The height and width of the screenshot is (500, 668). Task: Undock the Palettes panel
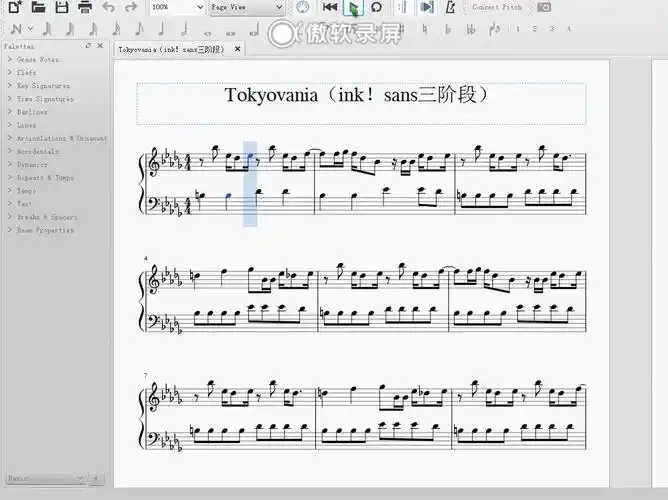pyautogui.click(x=88, y=46)
